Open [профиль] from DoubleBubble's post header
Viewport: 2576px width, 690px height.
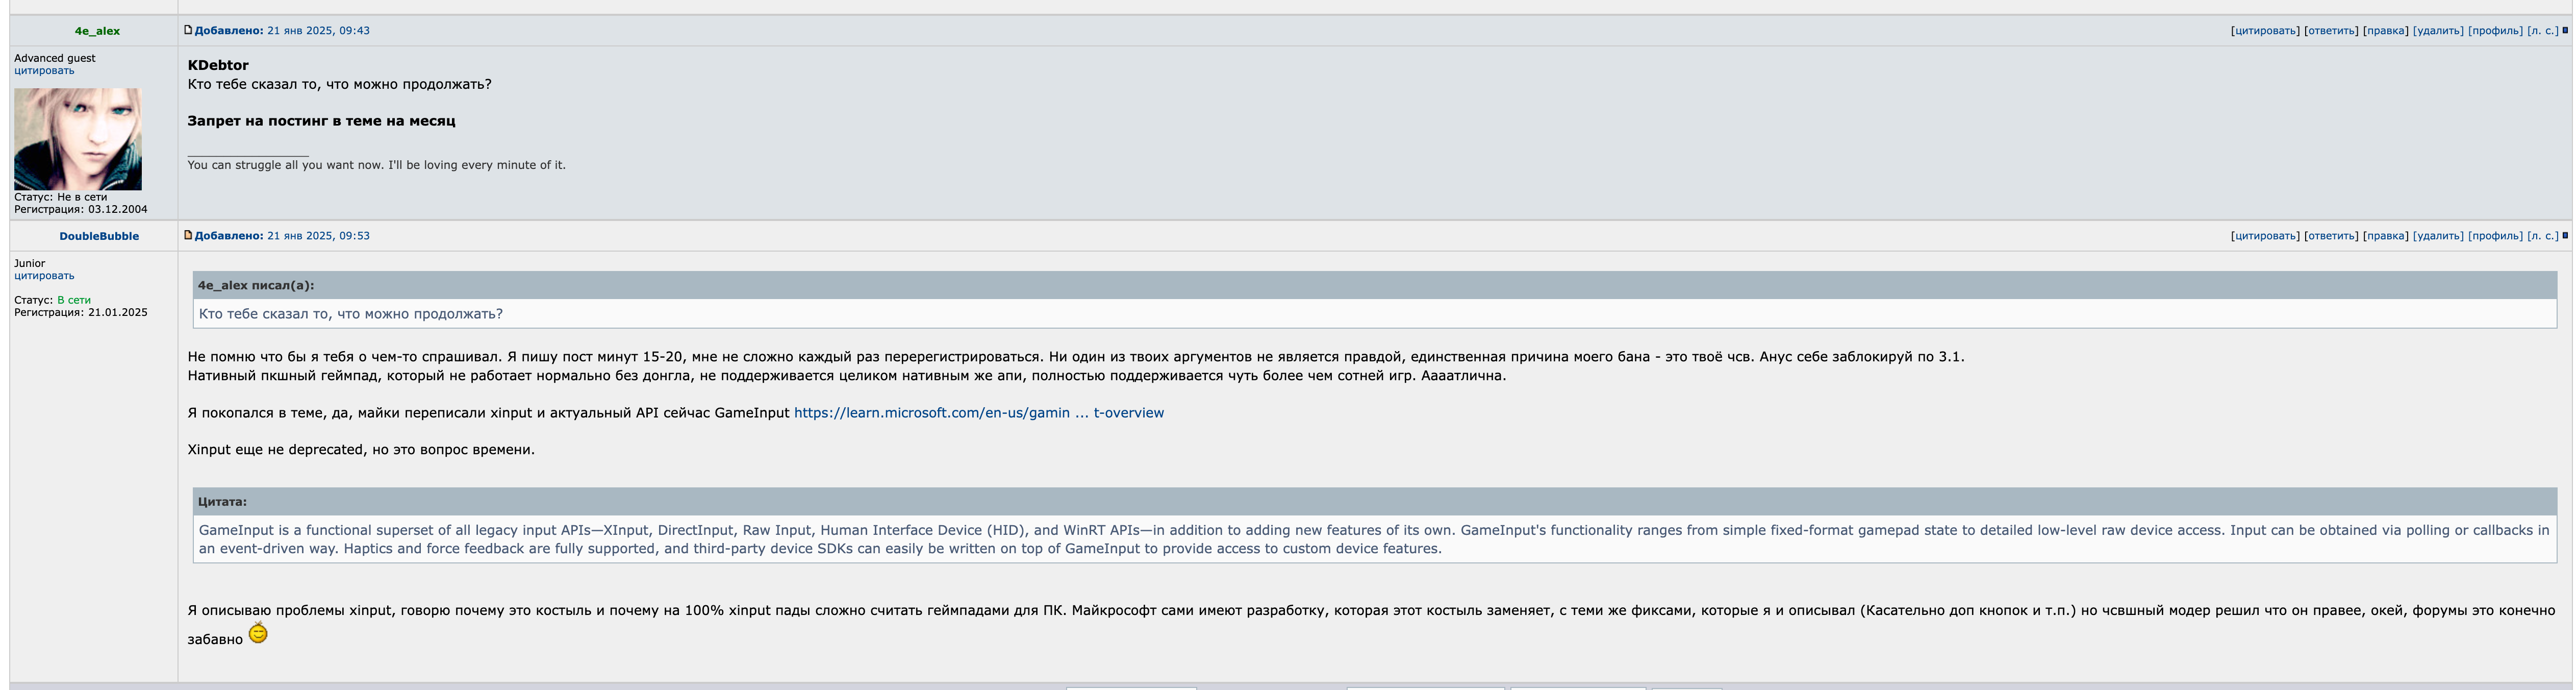(x=2495, y=236)
